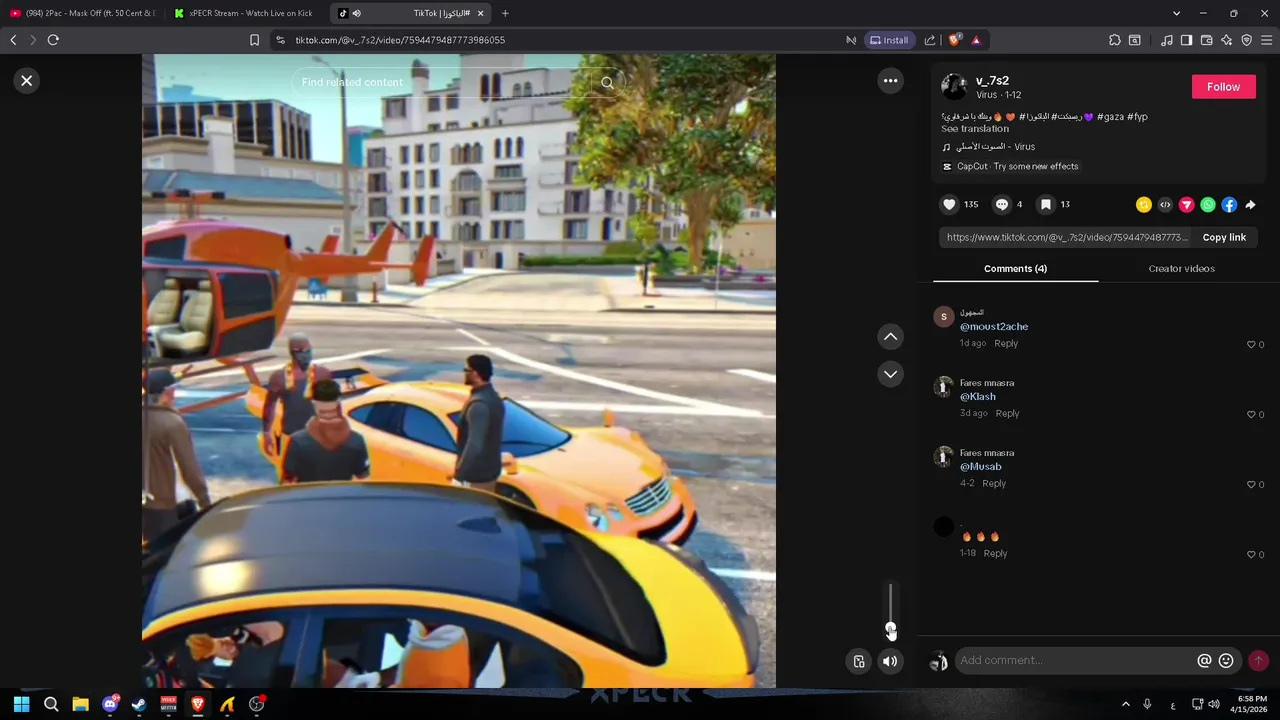Copy the video link
Viewport: 1280px width, 720px height.
pyautogui.click(x=1224, y=238)
